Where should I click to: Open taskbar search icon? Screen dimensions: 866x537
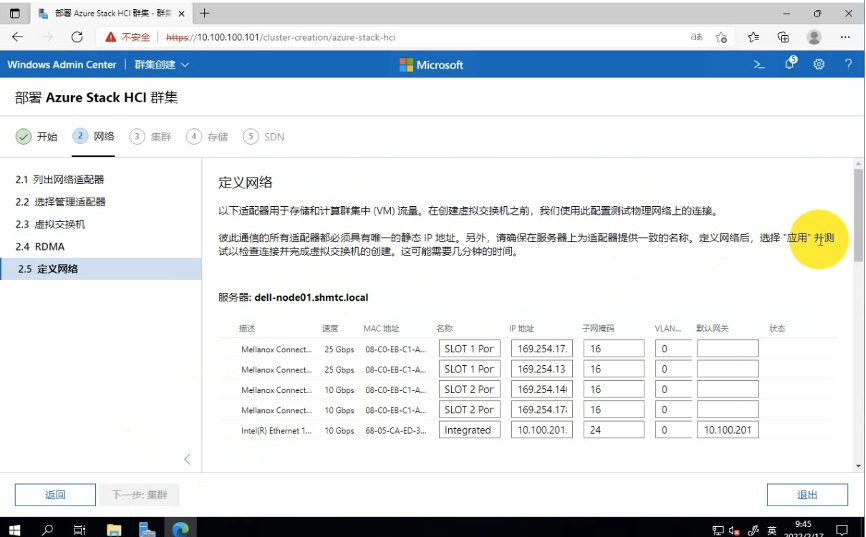click(47, 530)
